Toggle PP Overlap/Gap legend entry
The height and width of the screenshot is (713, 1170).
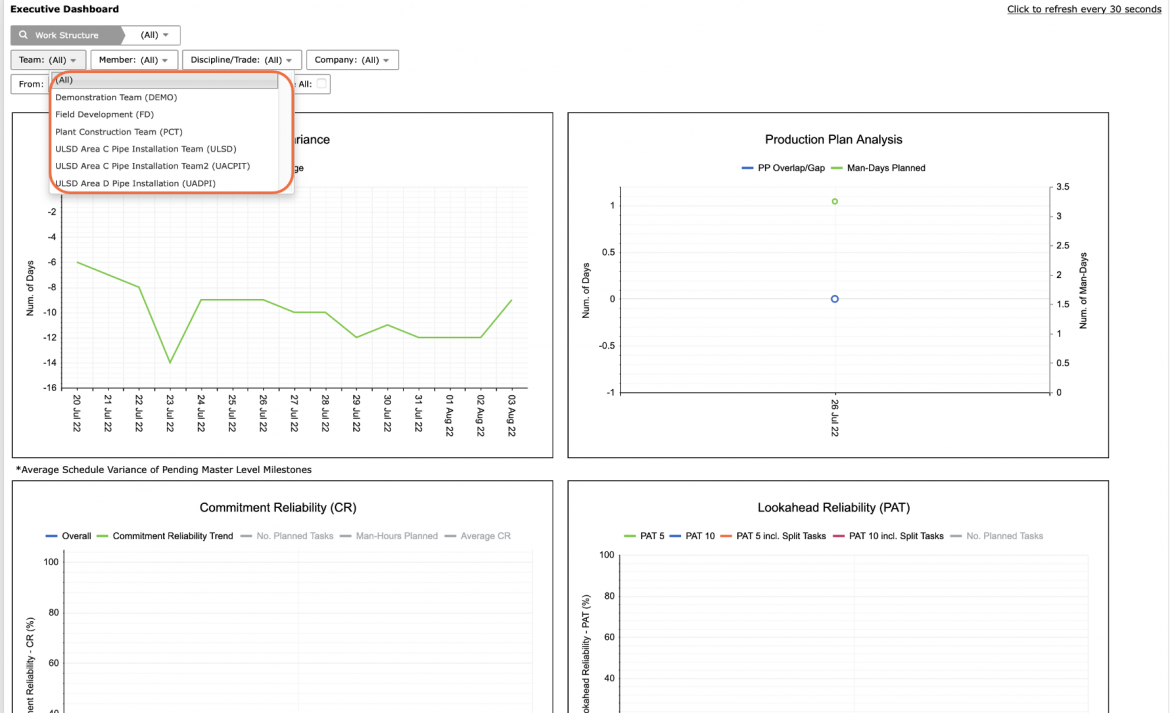coord(783,168)
